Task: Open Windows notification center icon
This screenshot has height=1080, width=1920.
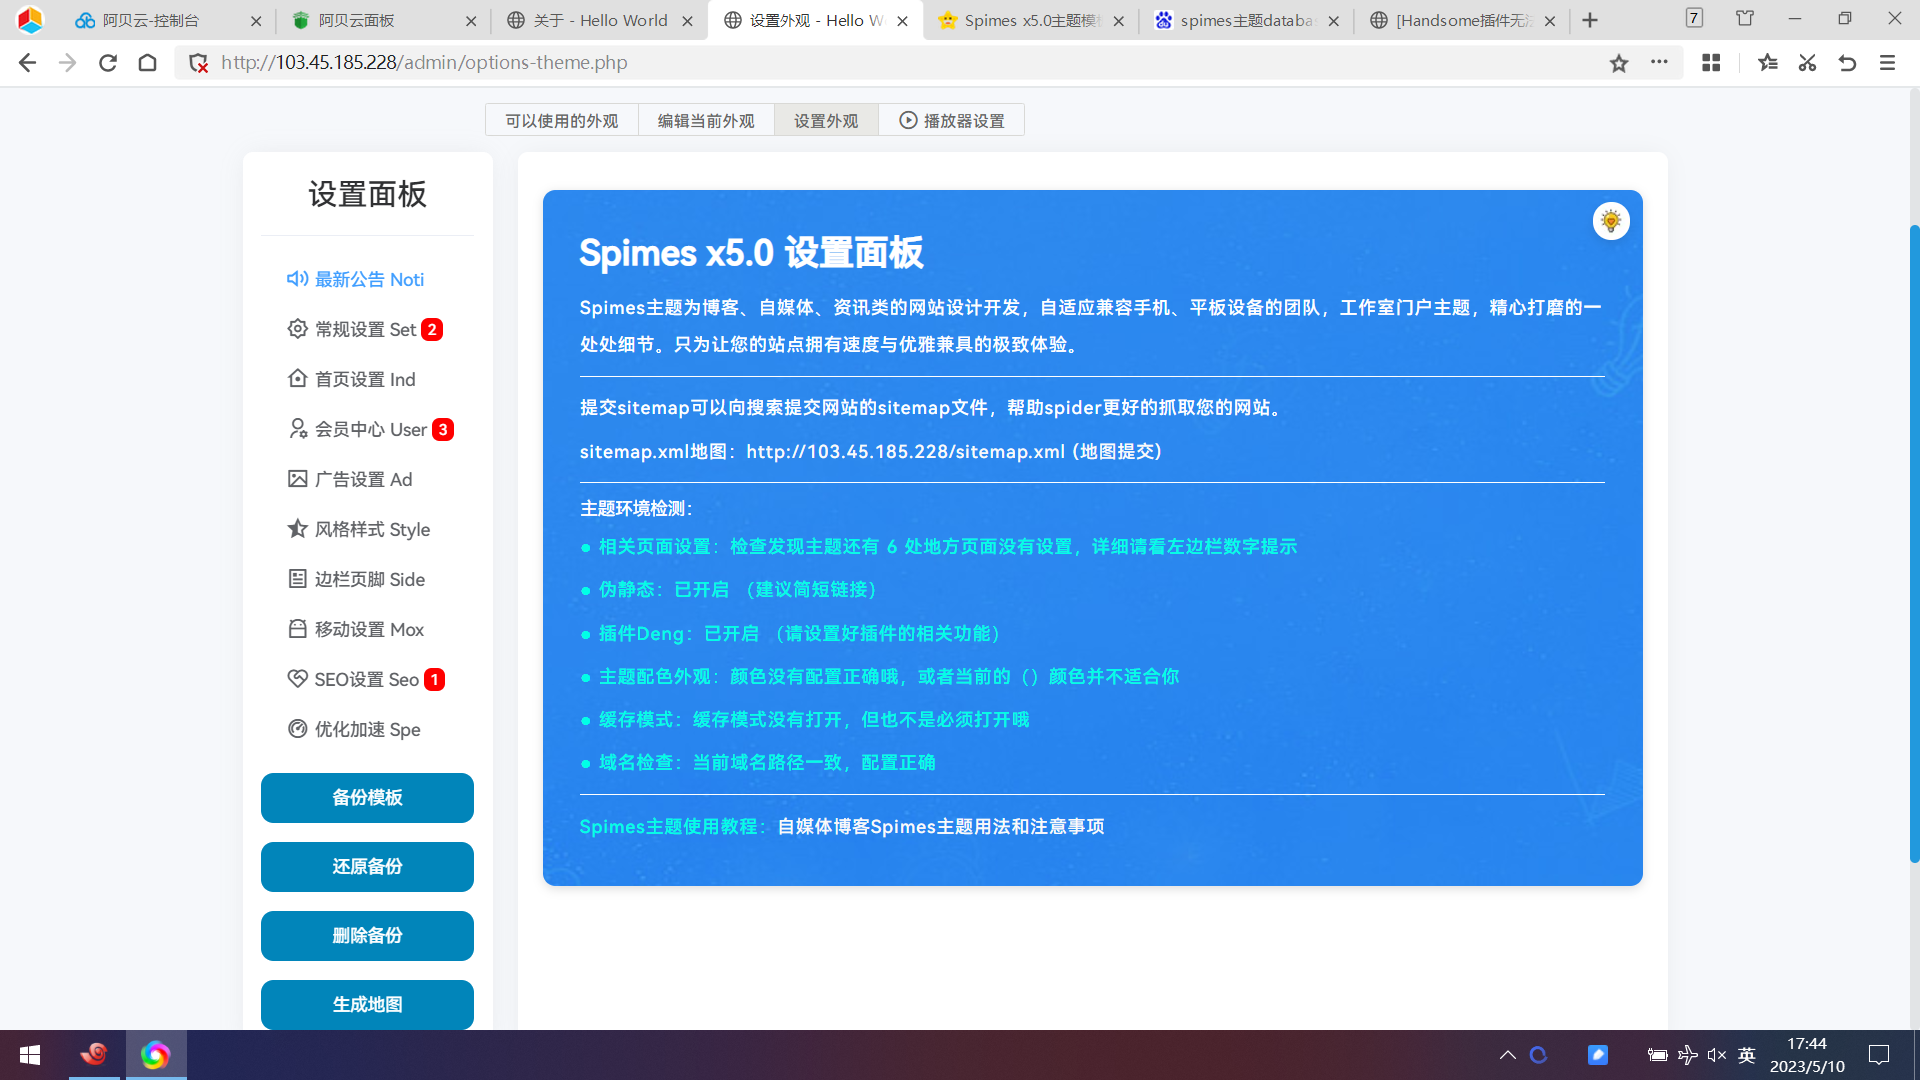Action: coord(1879,1055)
